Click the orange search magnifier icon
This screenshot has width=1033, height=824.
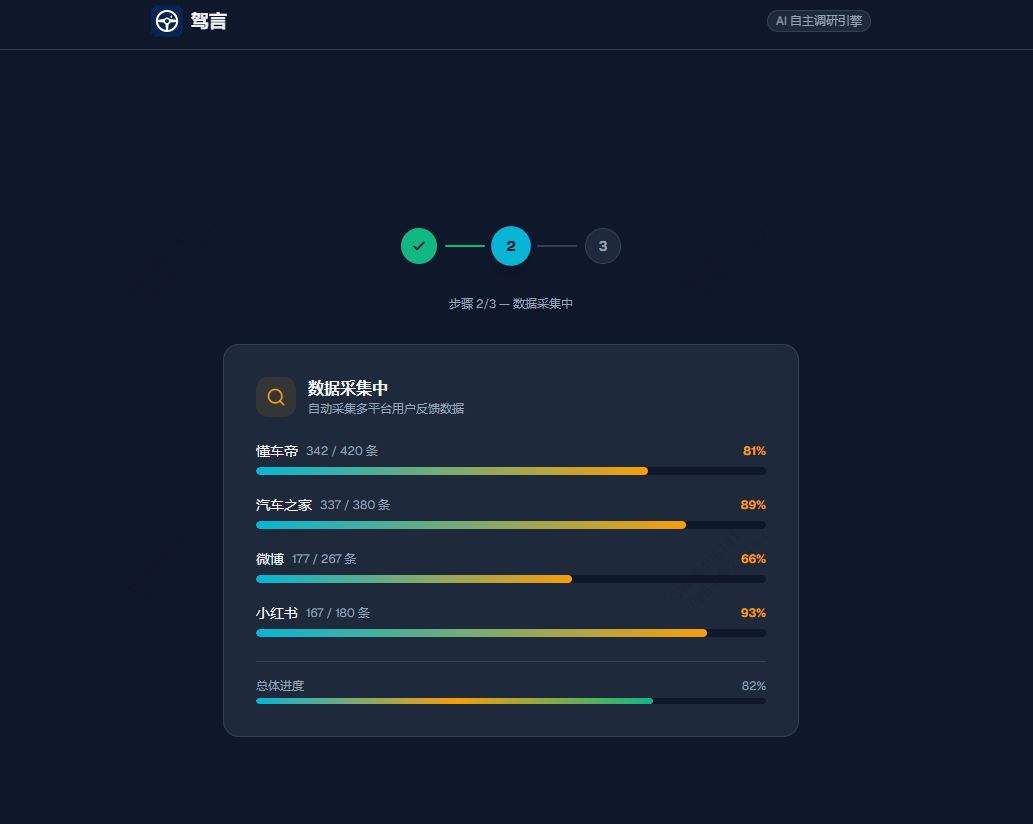[276, 397]
